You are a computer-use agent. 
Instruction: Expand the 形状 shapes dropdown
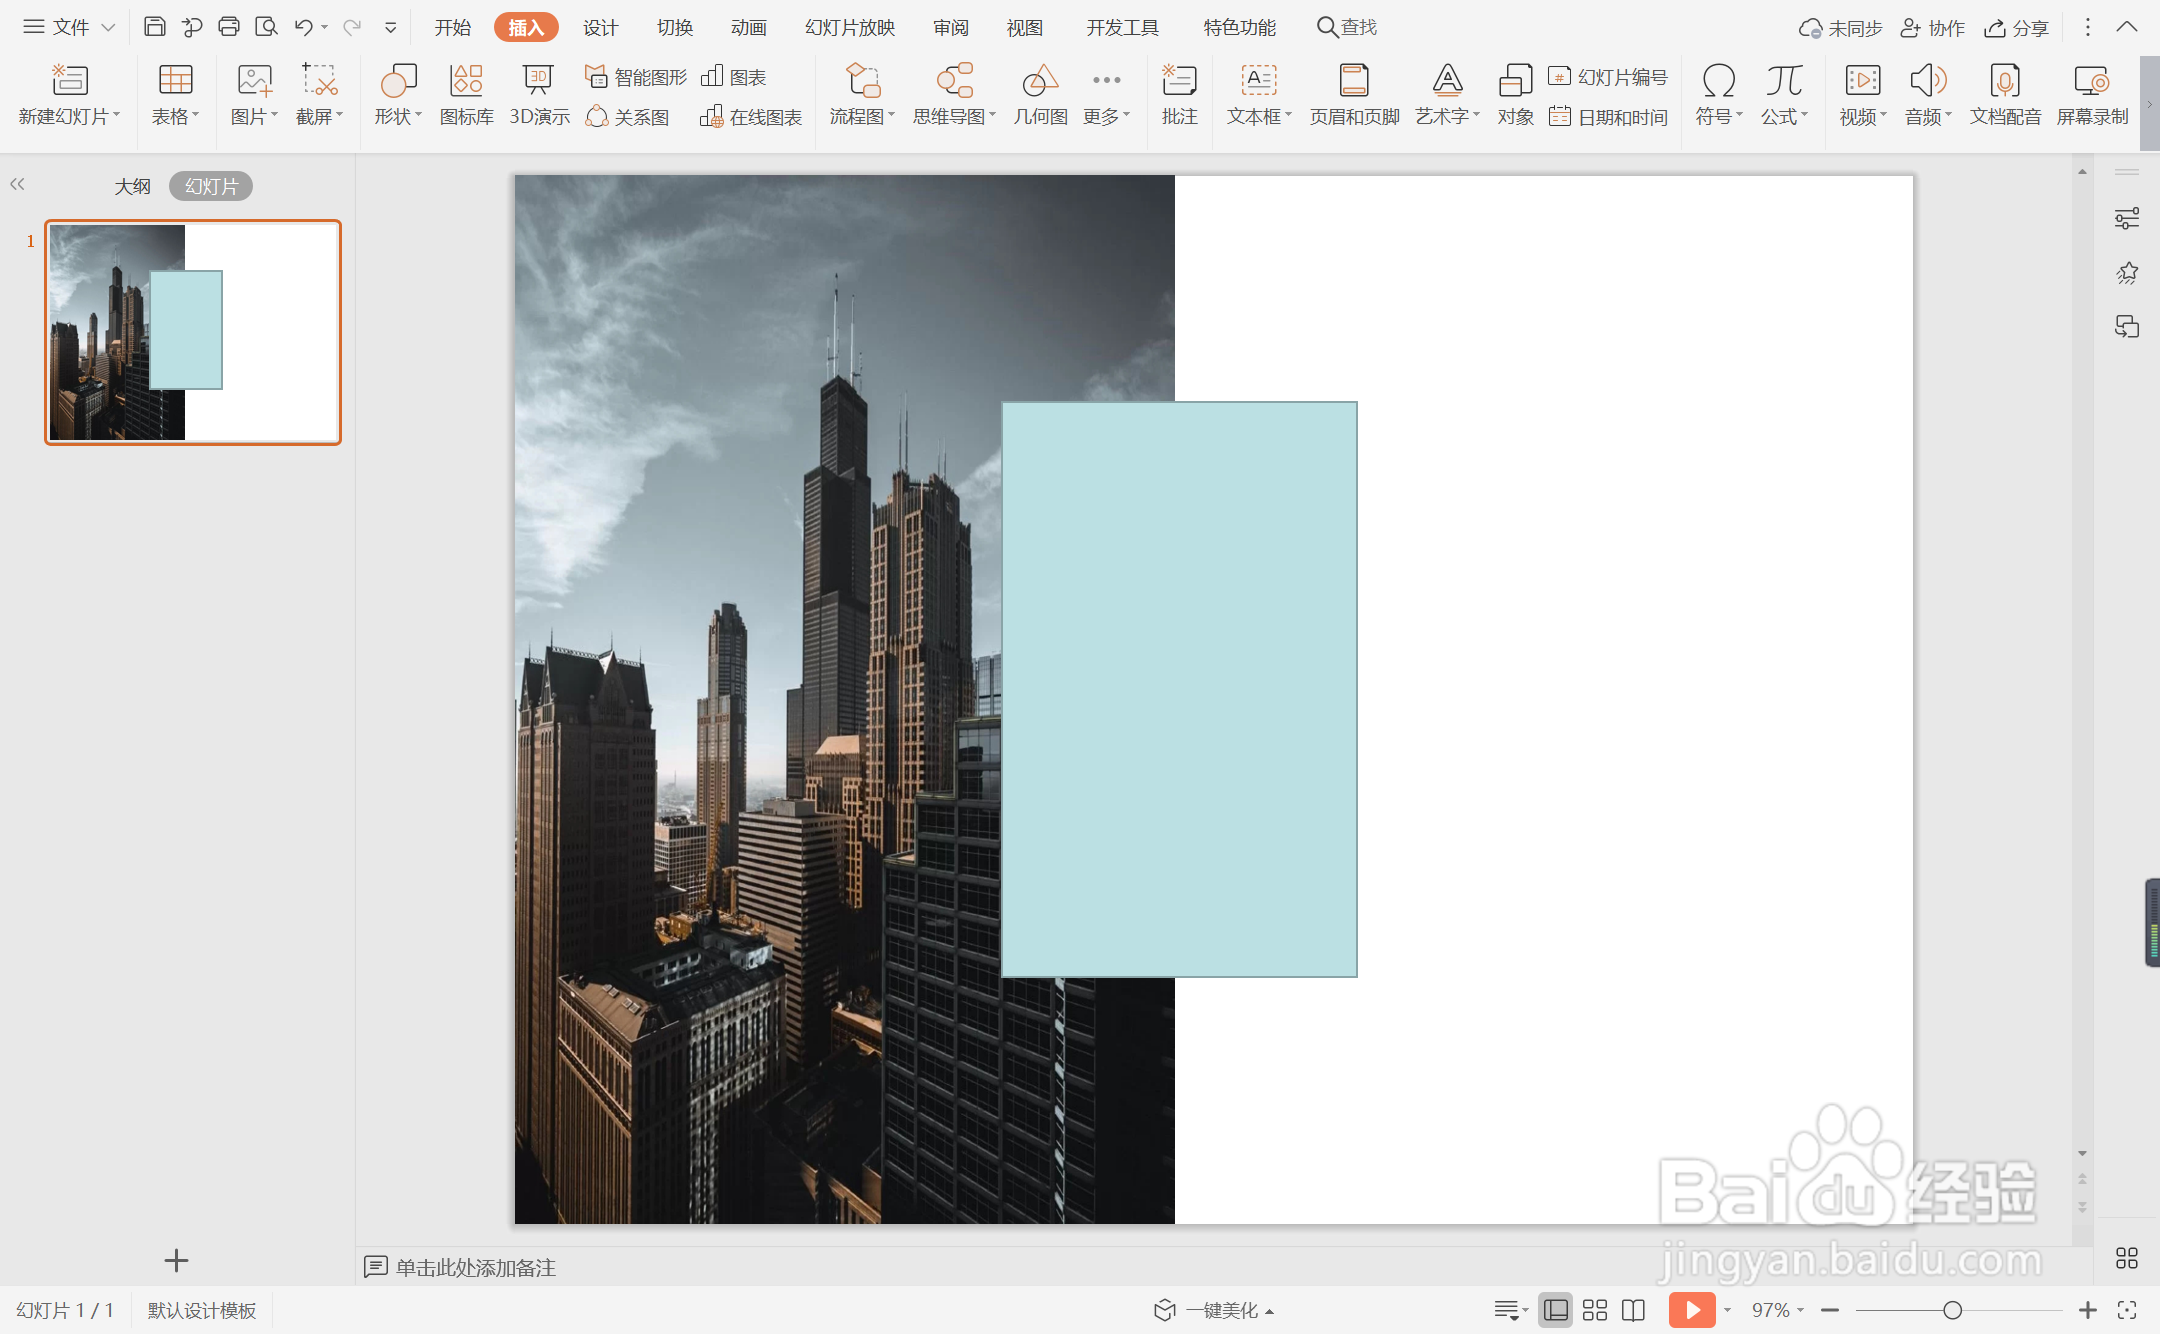pyautogui.click(x=398, y=116)
